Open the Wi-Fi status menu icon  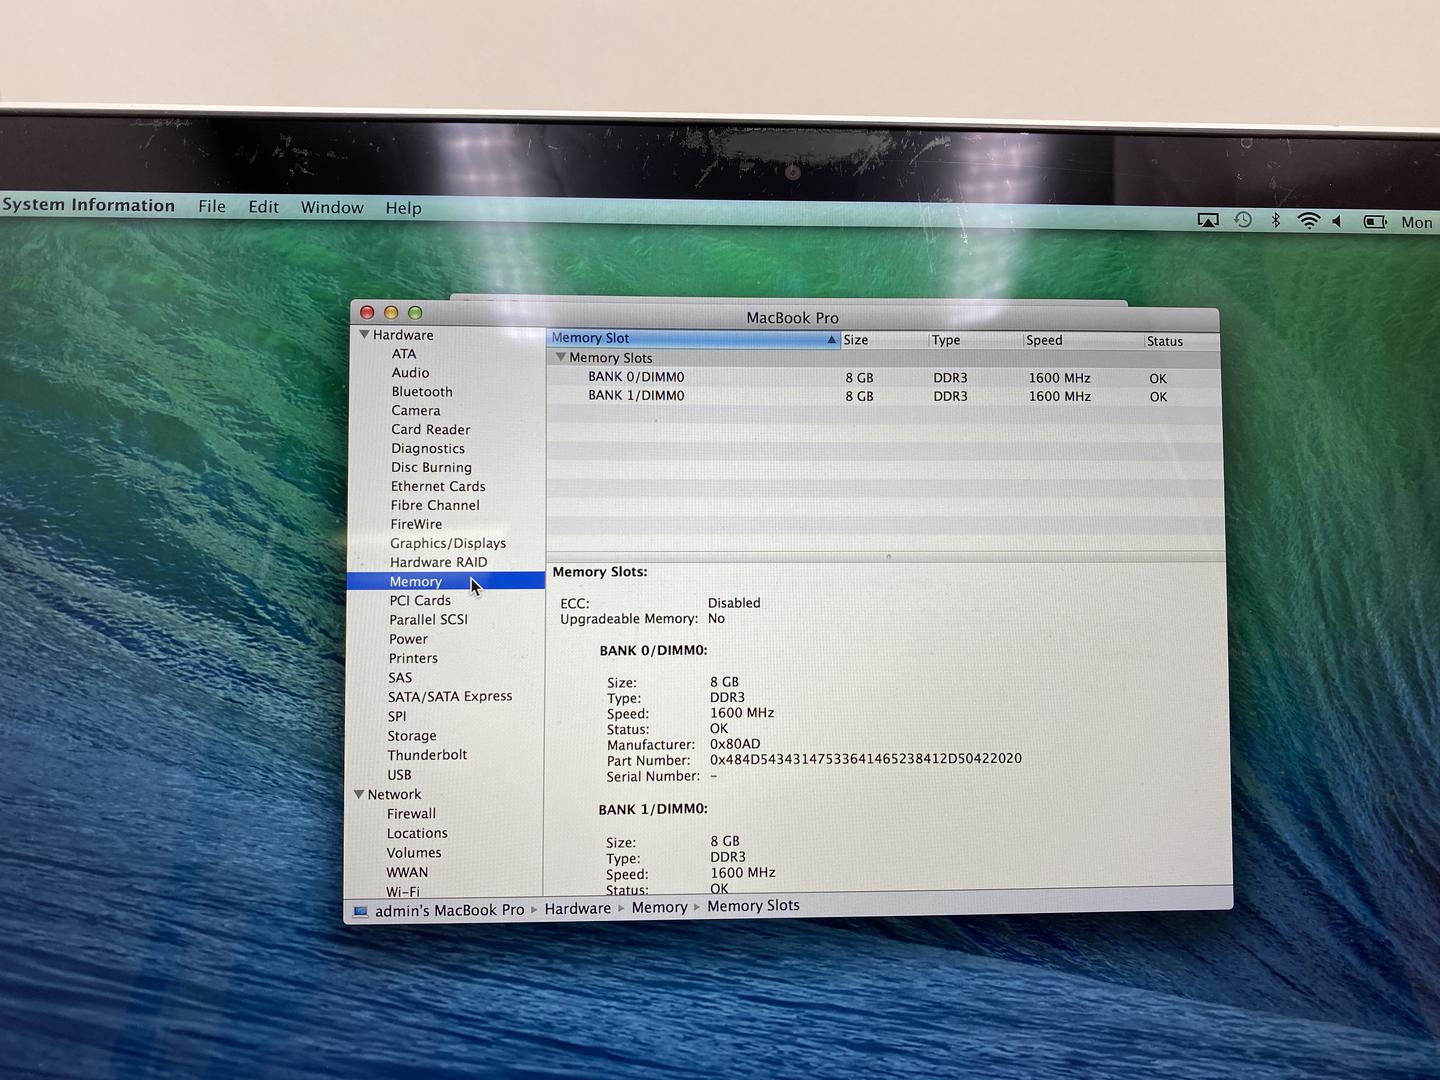pos(1309,221)
